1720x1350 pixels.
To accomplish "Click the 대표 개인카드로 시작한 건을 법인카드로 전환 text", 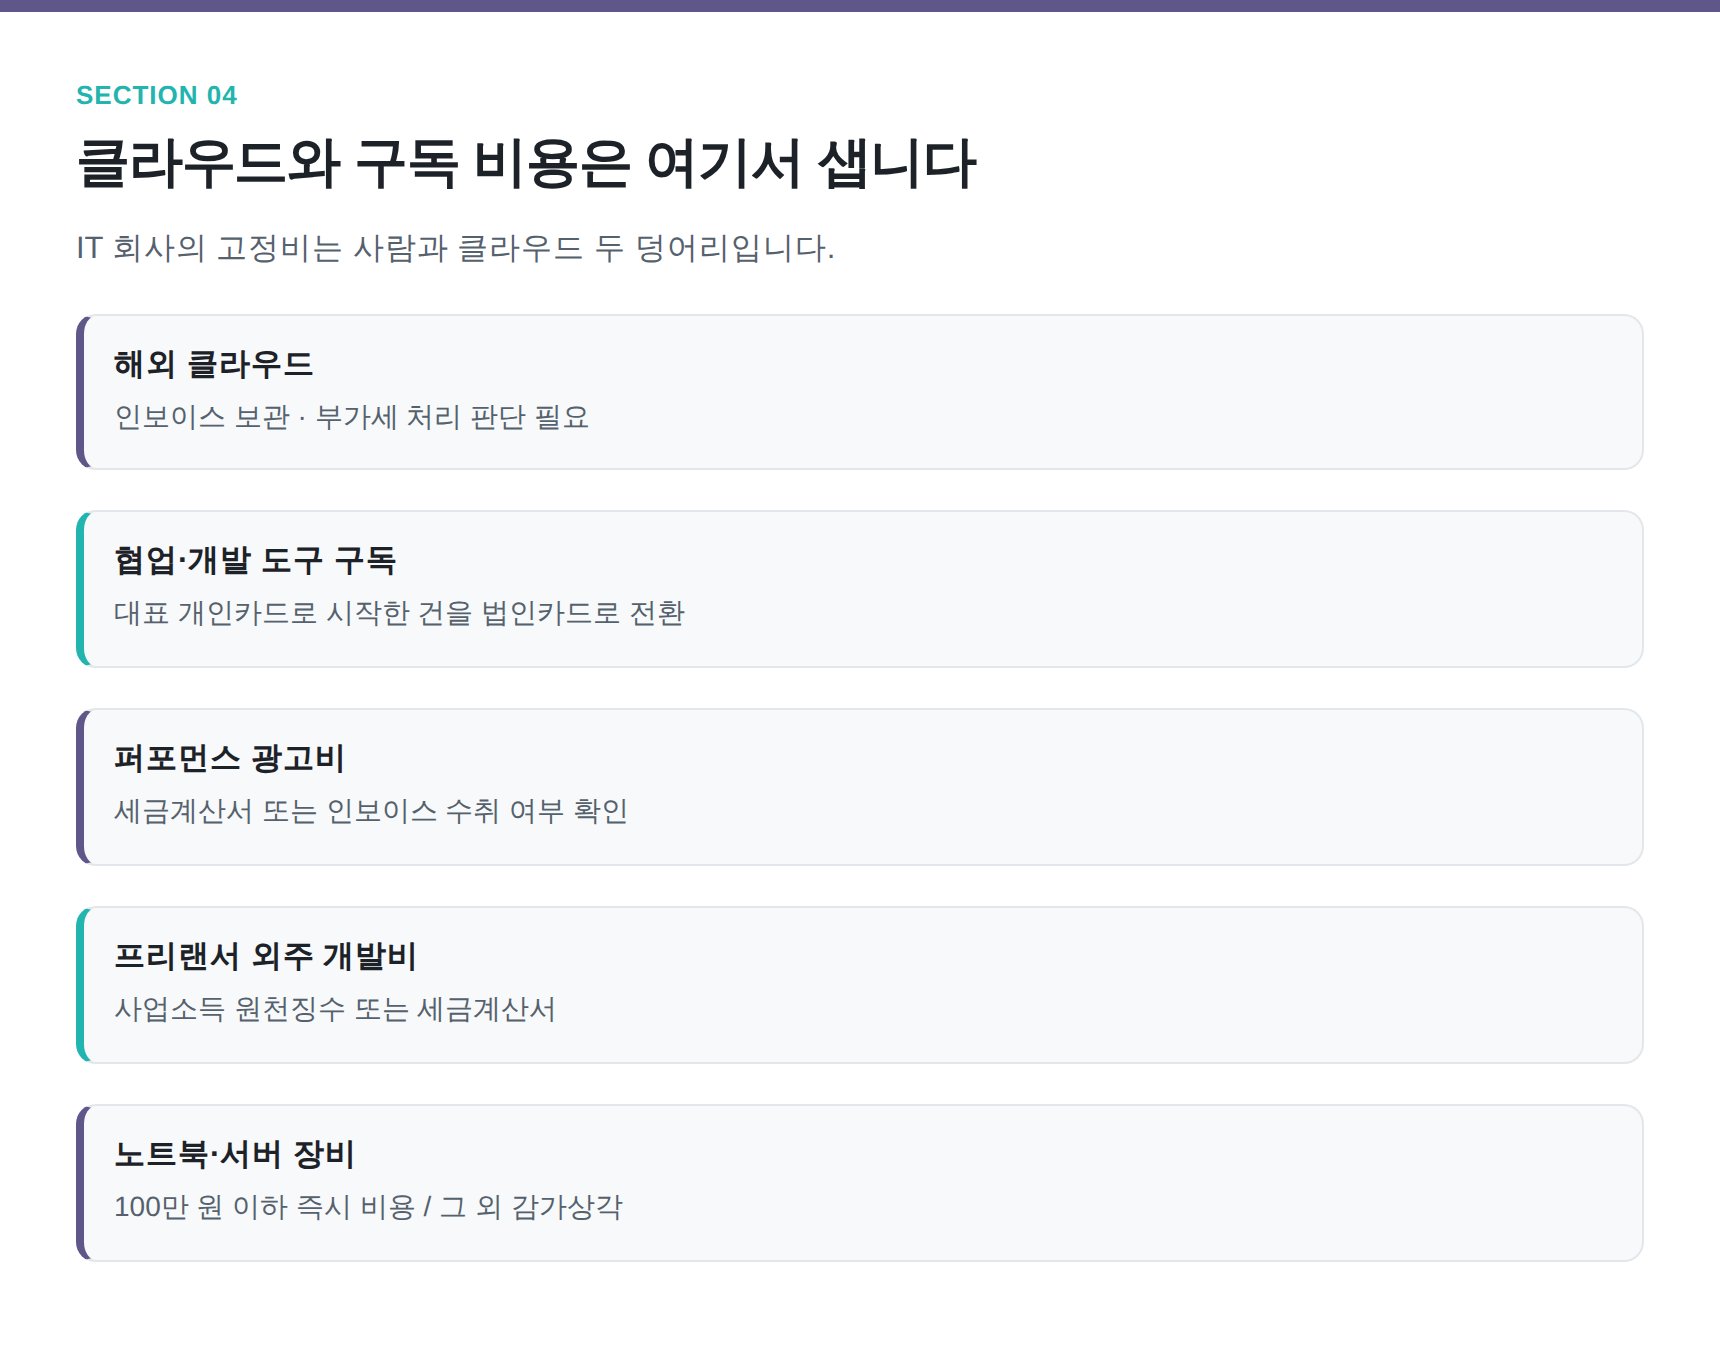I will tap(399, 612).
